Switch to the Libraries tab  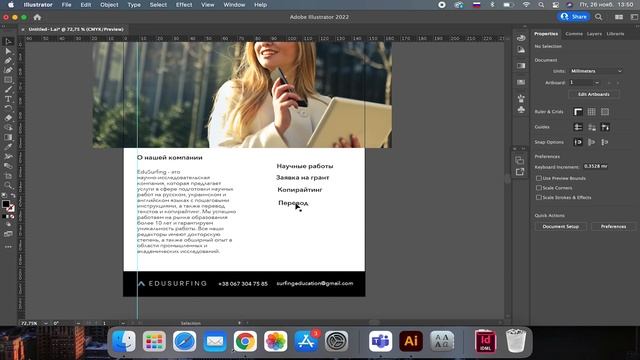[x=615, y=34]
